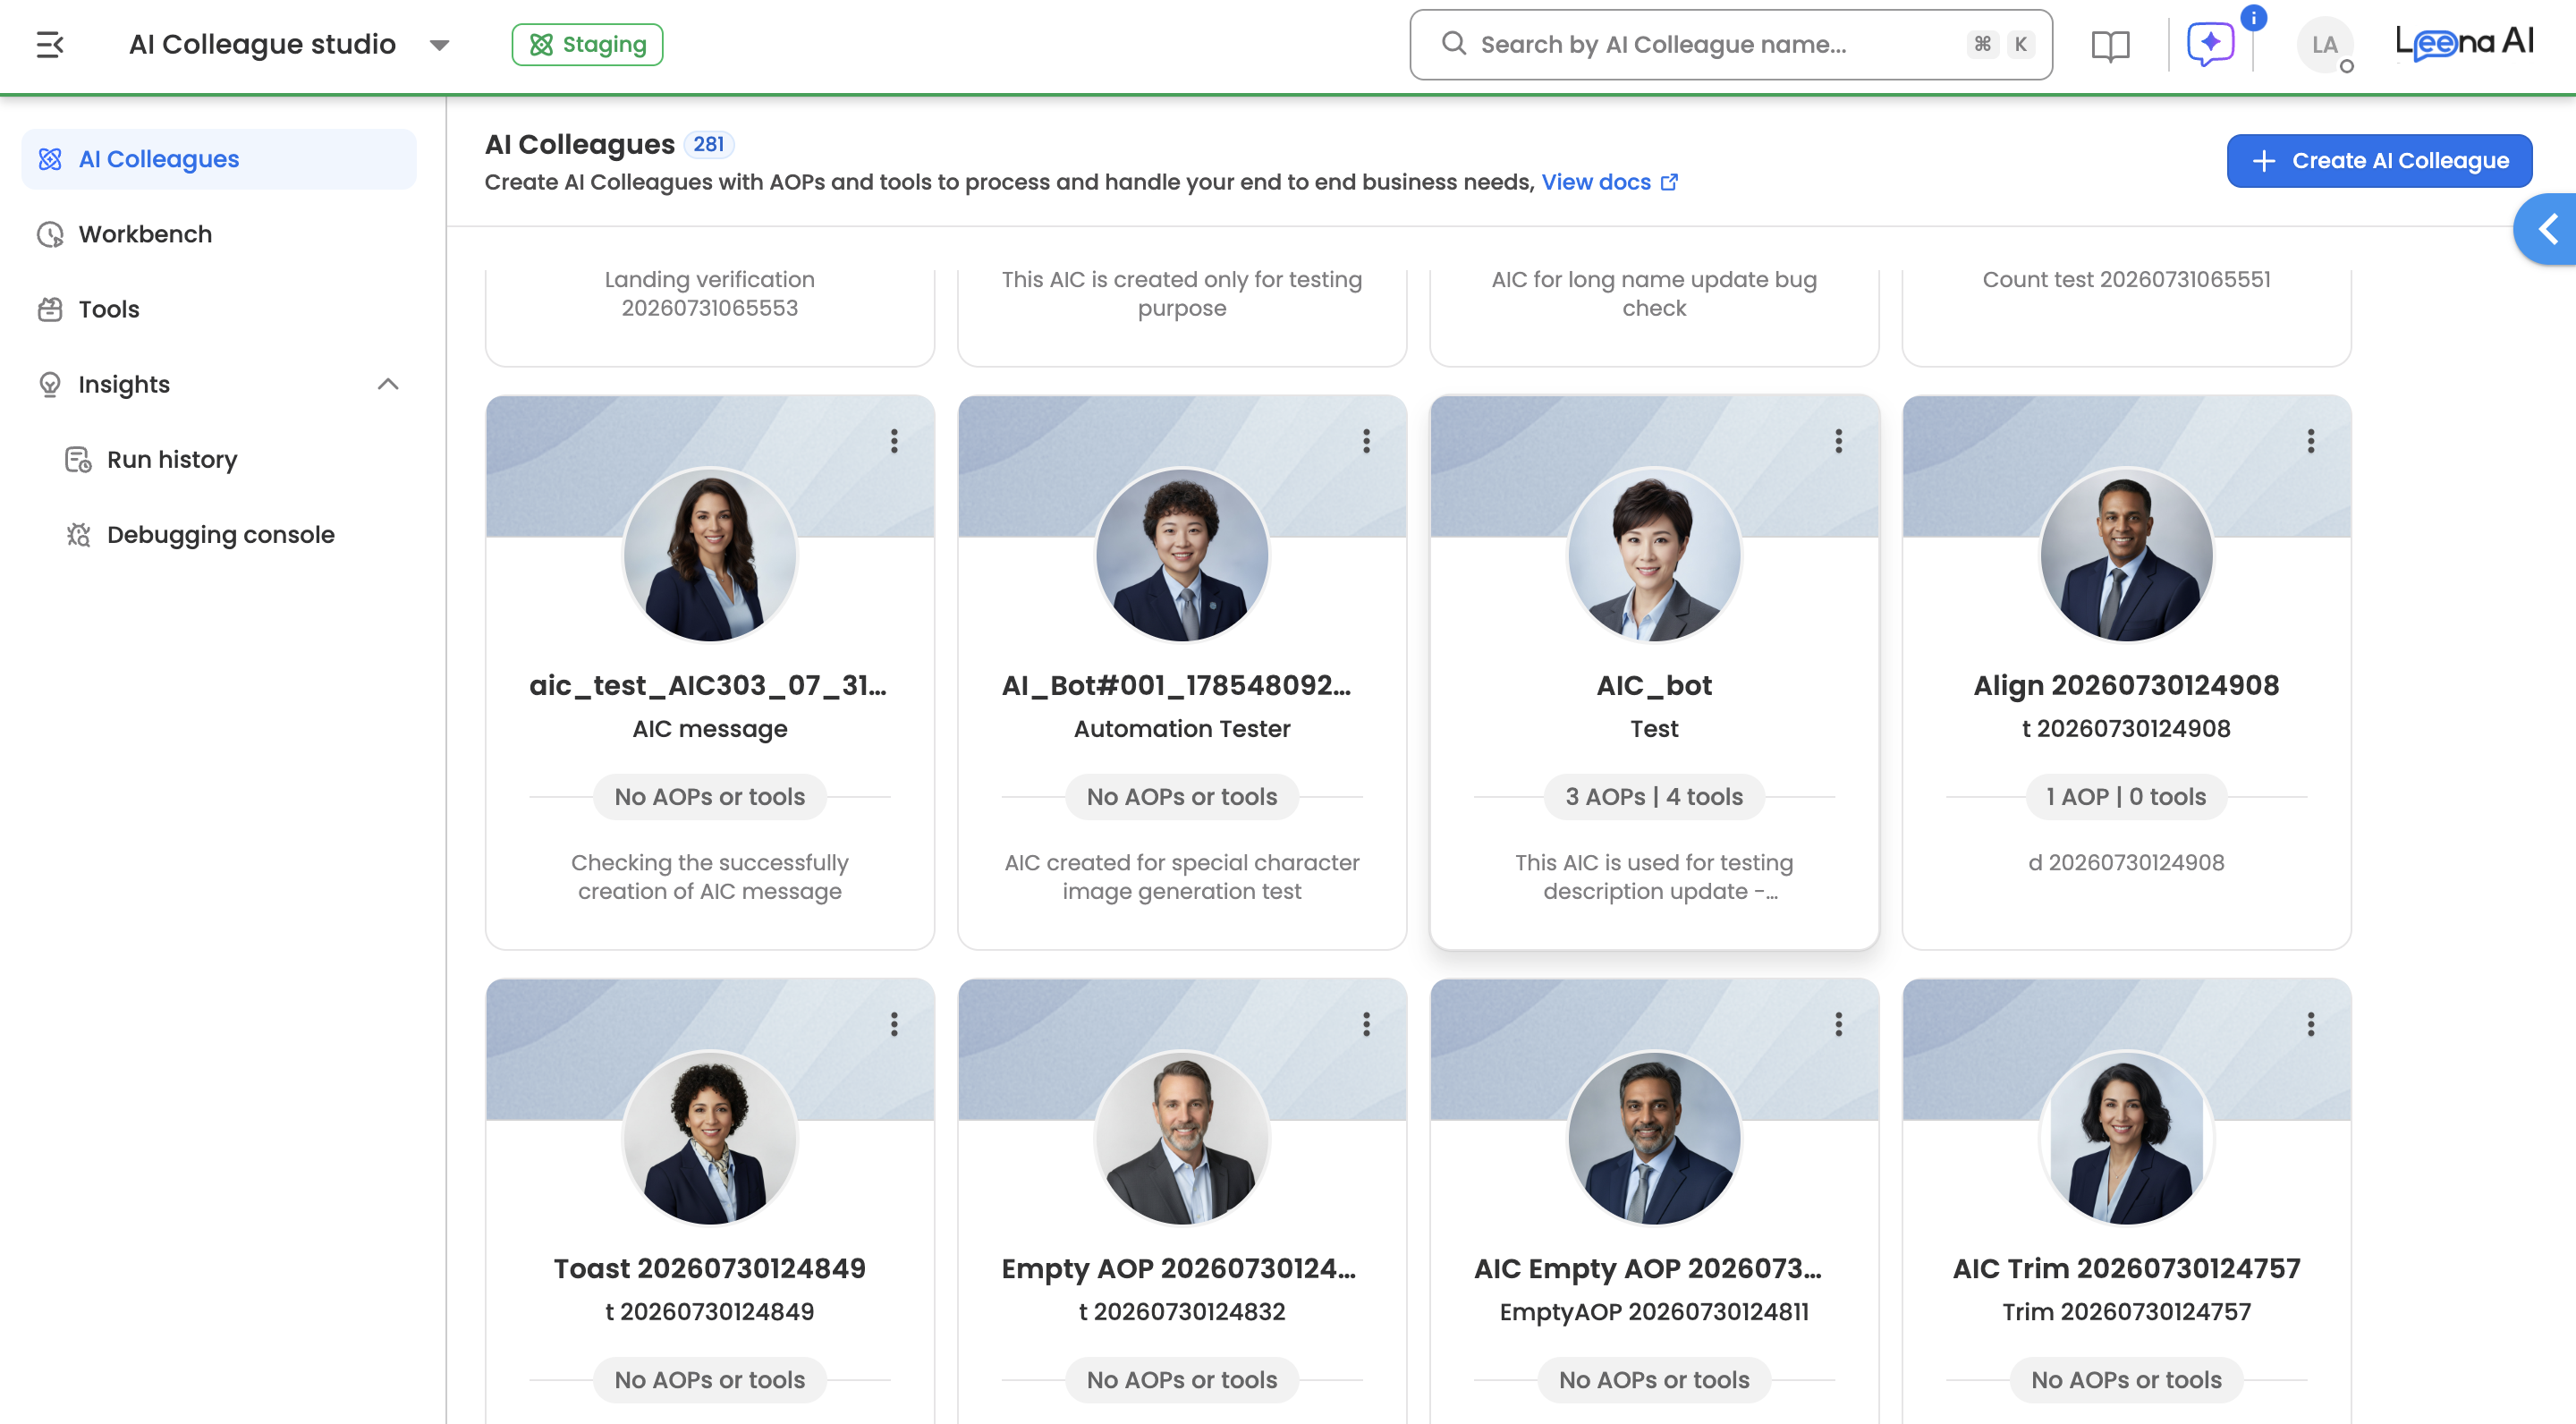Click the AI Colleagues atom sidebar icon

(50, 159)
